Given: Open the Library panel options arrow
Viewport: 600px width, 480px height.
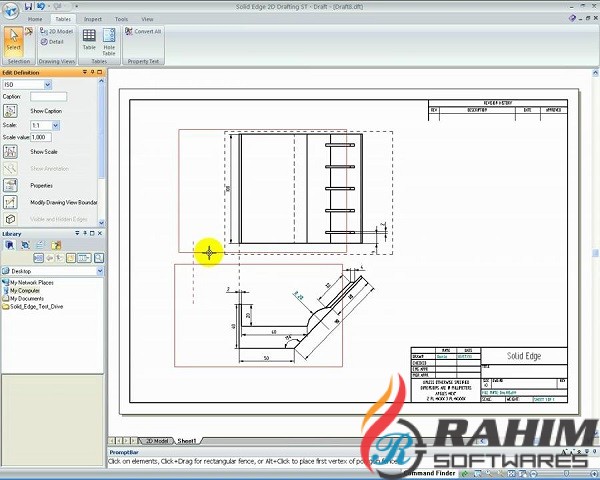Looking at the screenshot, I should click(77, 233).
